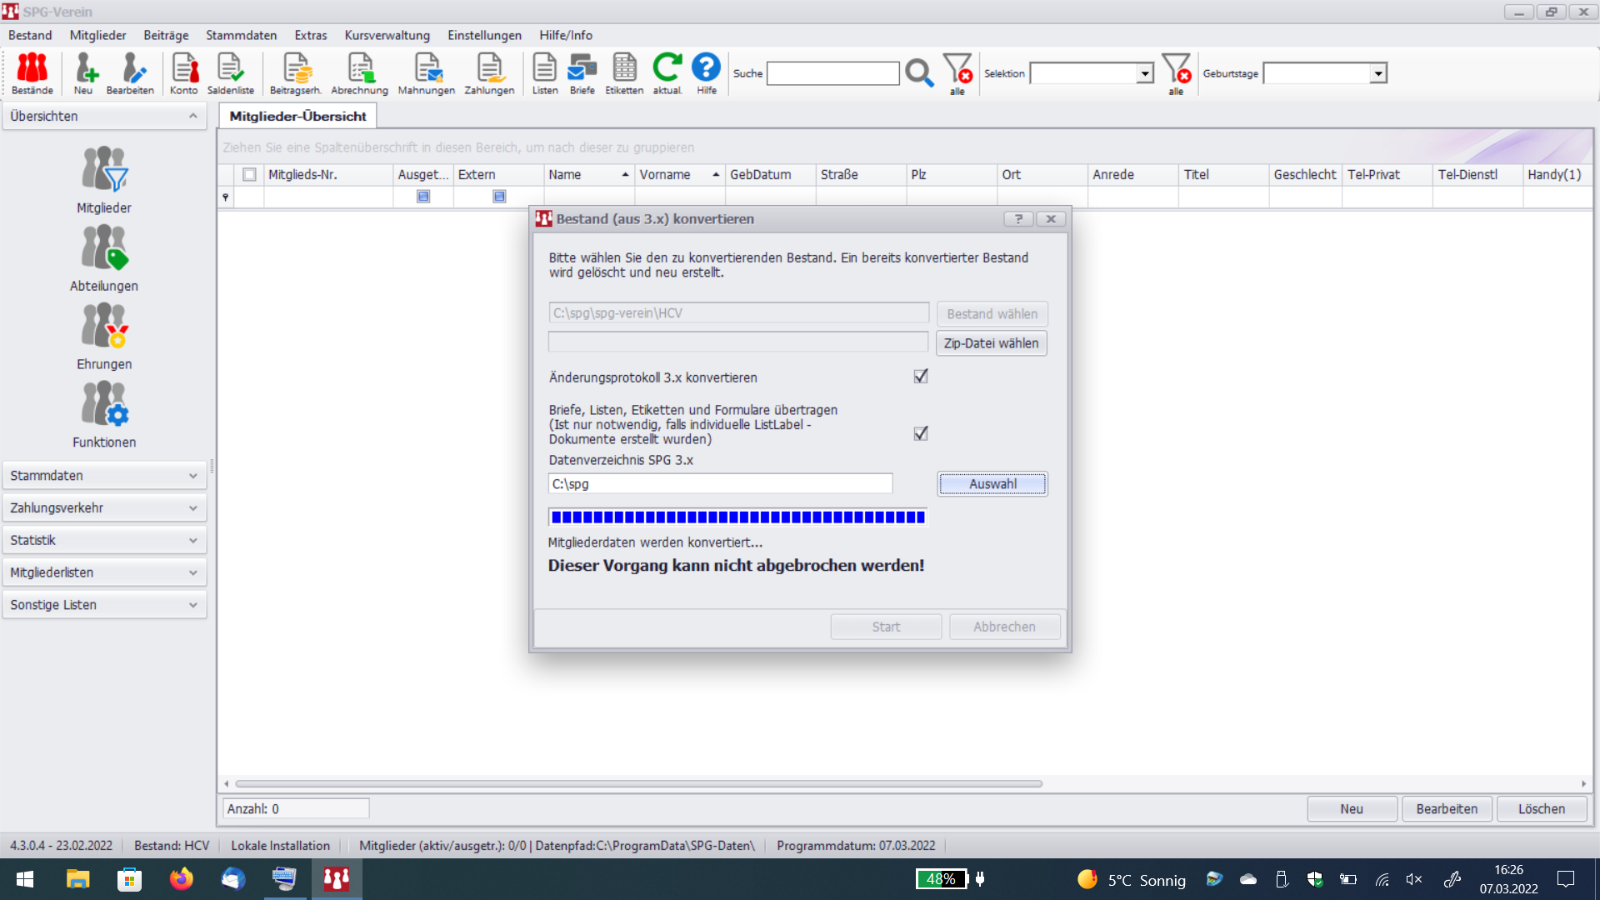This screenshot has height=900, width=1600.
Task: Open Abteilungen overview in the sidebar
Action: tap(104, 258)
